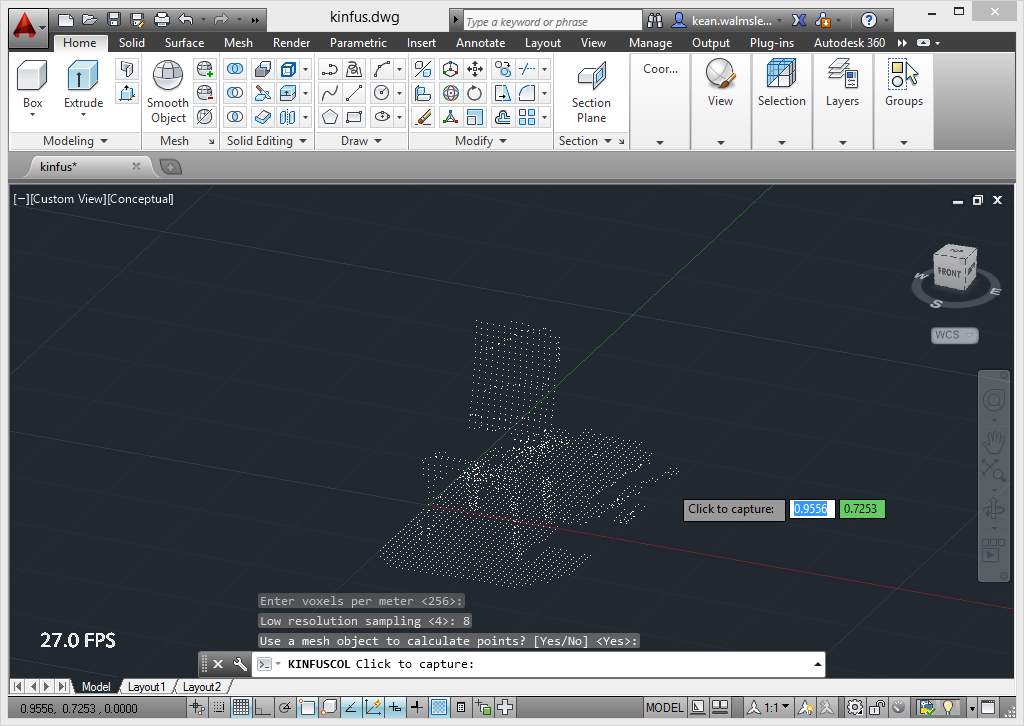Toggle Show/Hide Lineweight in status bar
This screenshot has height=726, width=1024.
click(417, 708)
